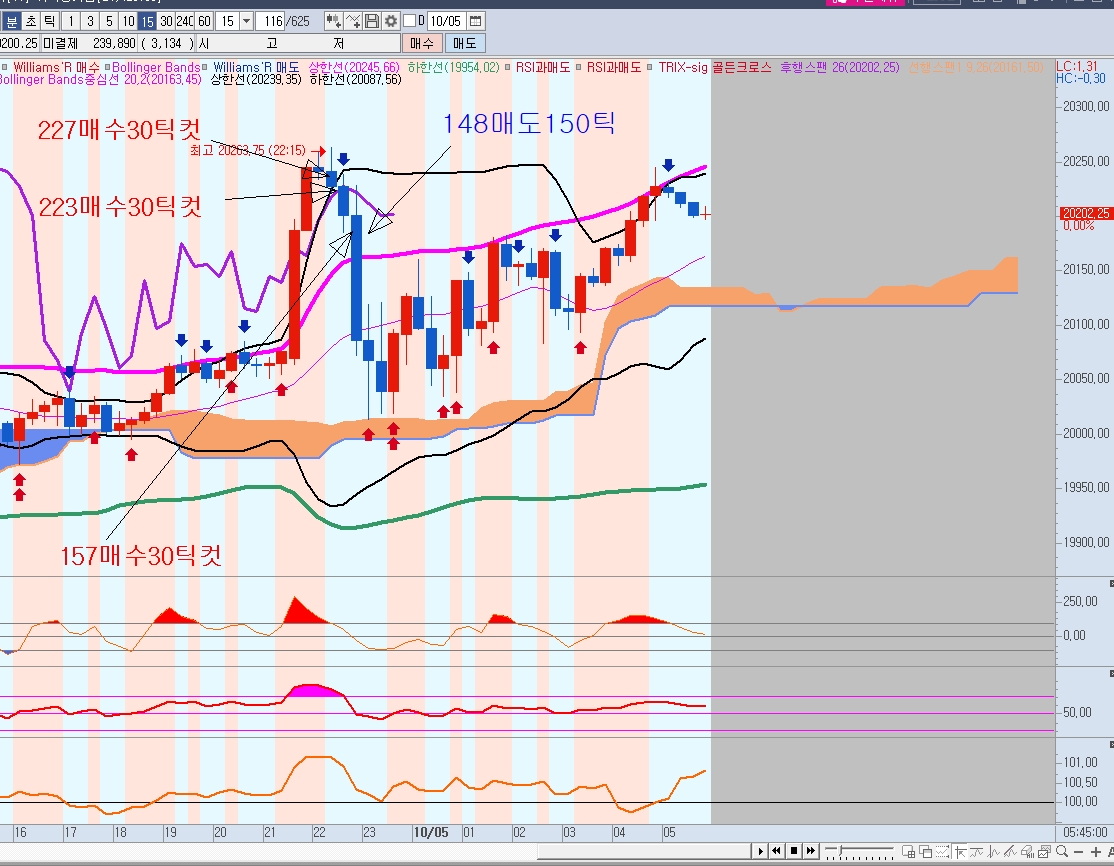Viewport: 1114px width, 866px height.
Task: Select the 1 period button
Action: pos(71,21)
